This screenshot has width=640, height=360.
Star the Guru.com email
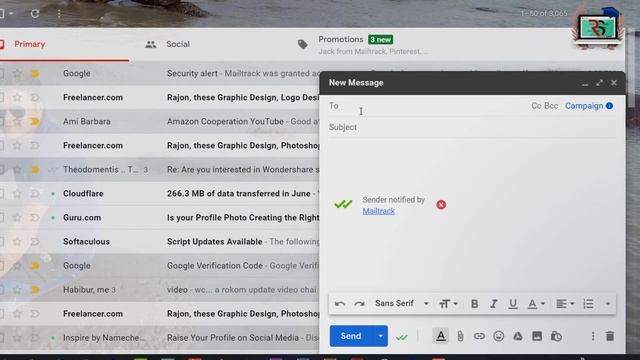[17, 218]
